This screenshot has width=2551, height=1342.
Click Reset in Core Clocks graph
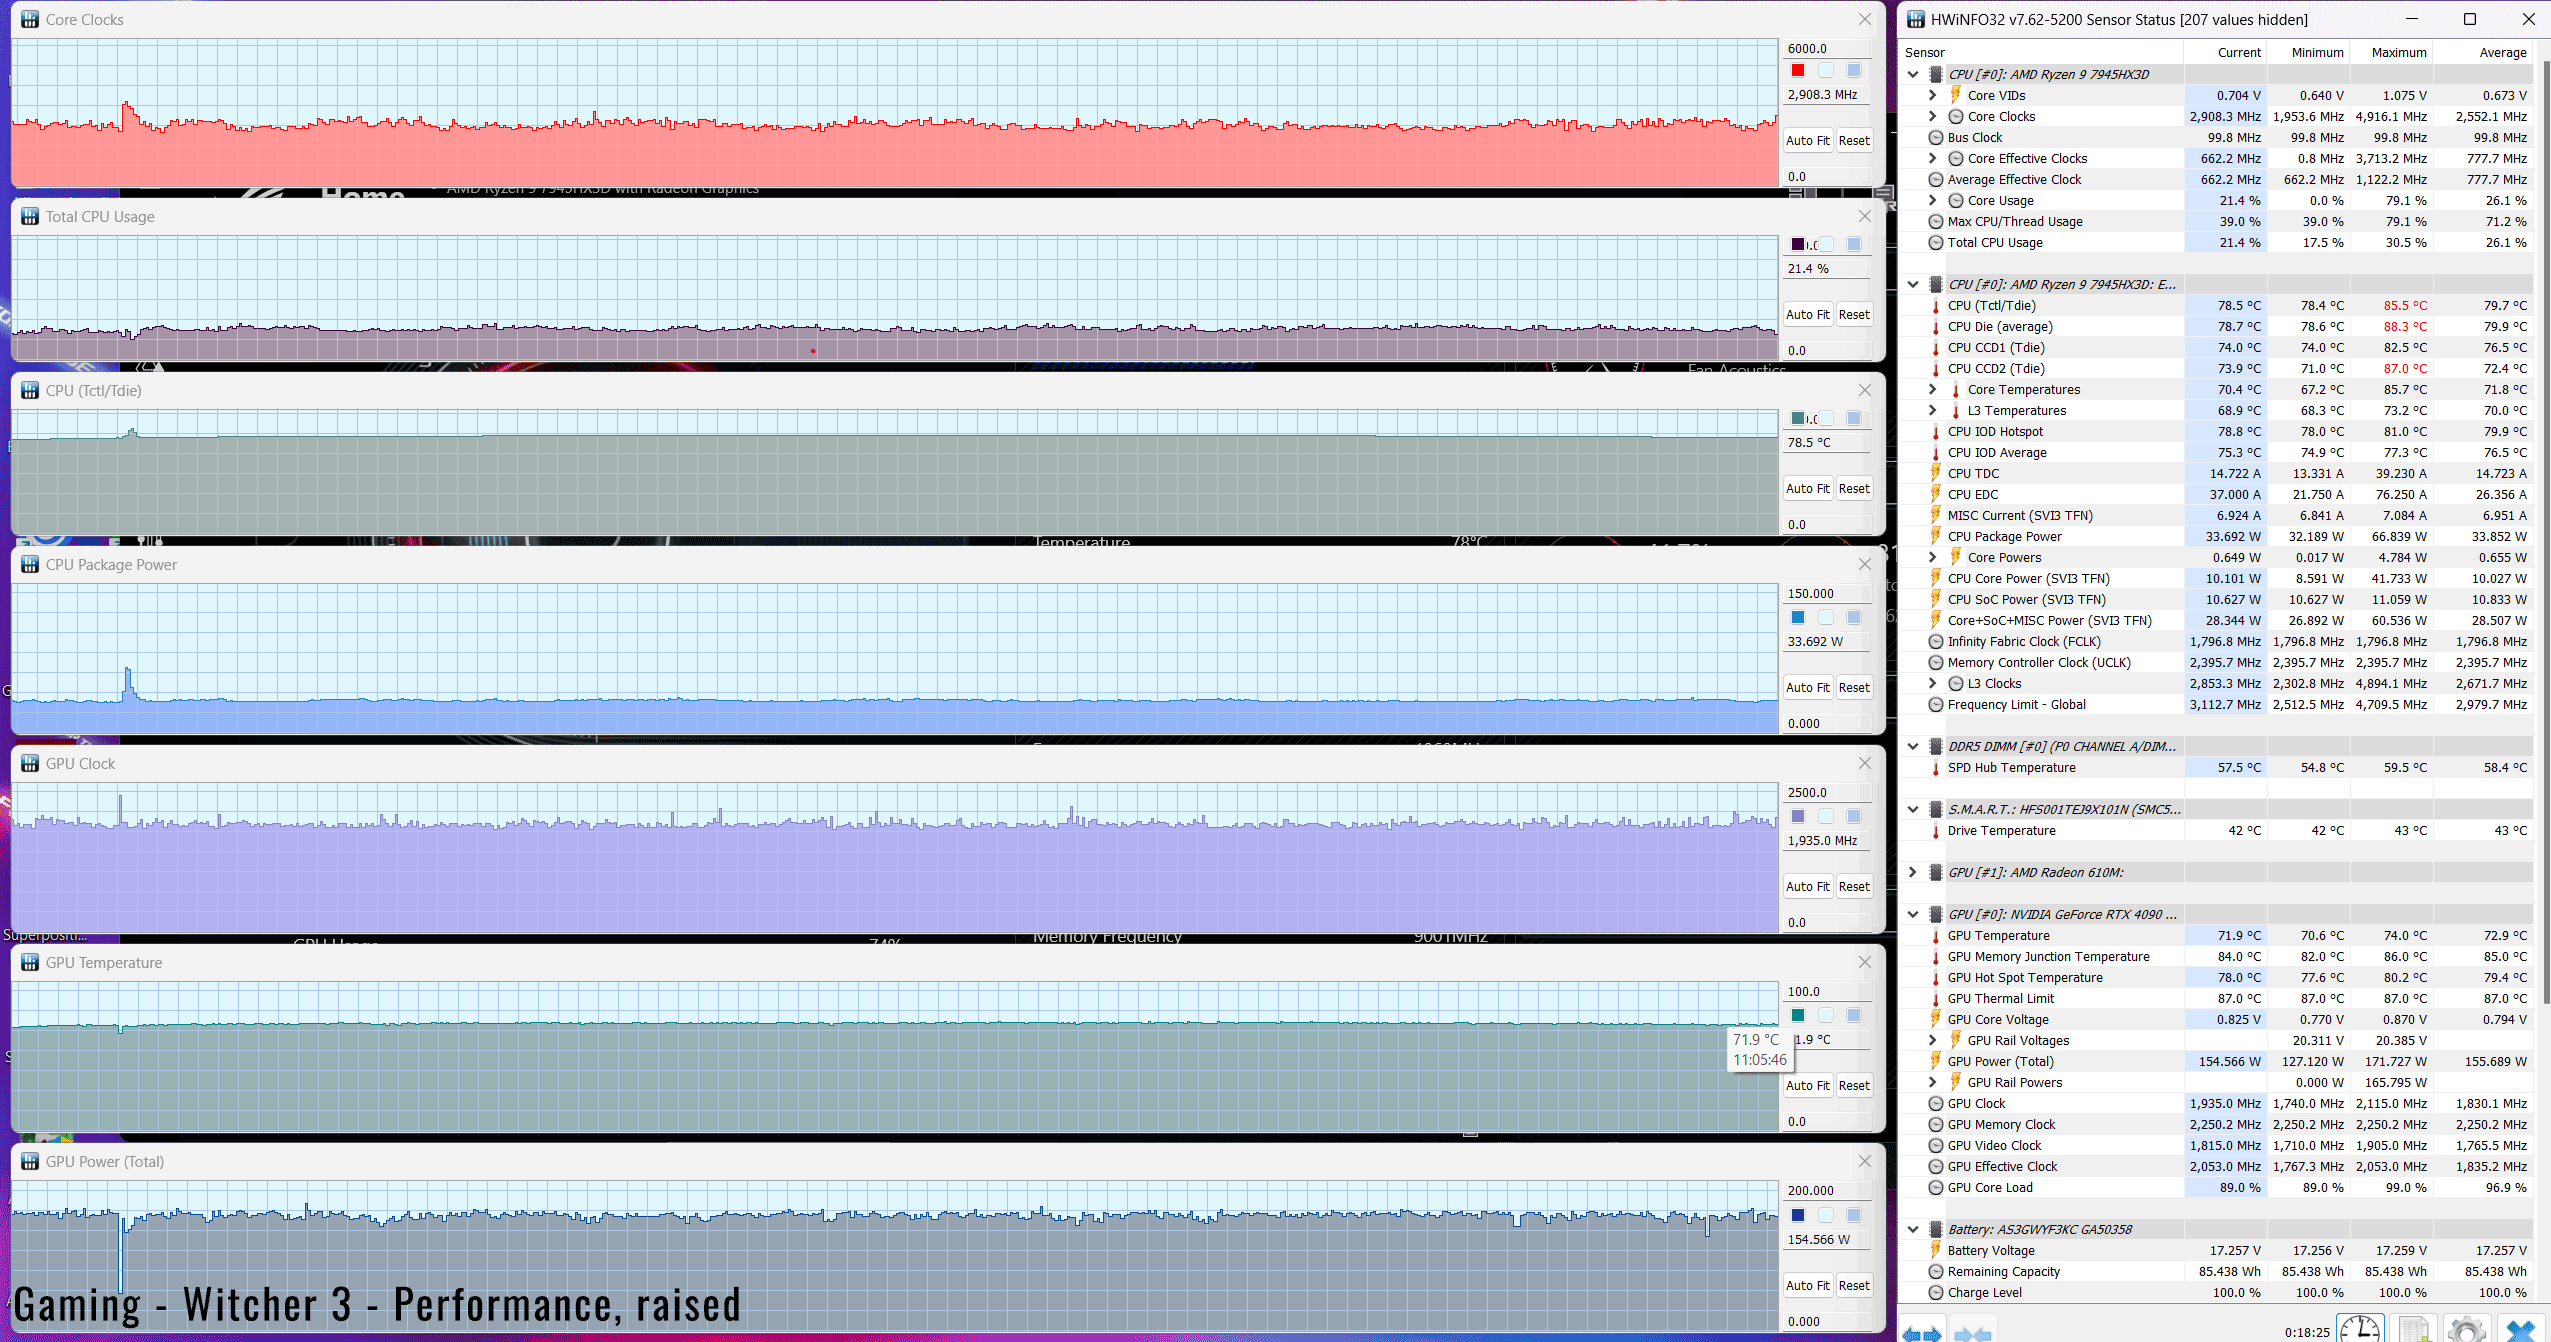coord(1853,140)
